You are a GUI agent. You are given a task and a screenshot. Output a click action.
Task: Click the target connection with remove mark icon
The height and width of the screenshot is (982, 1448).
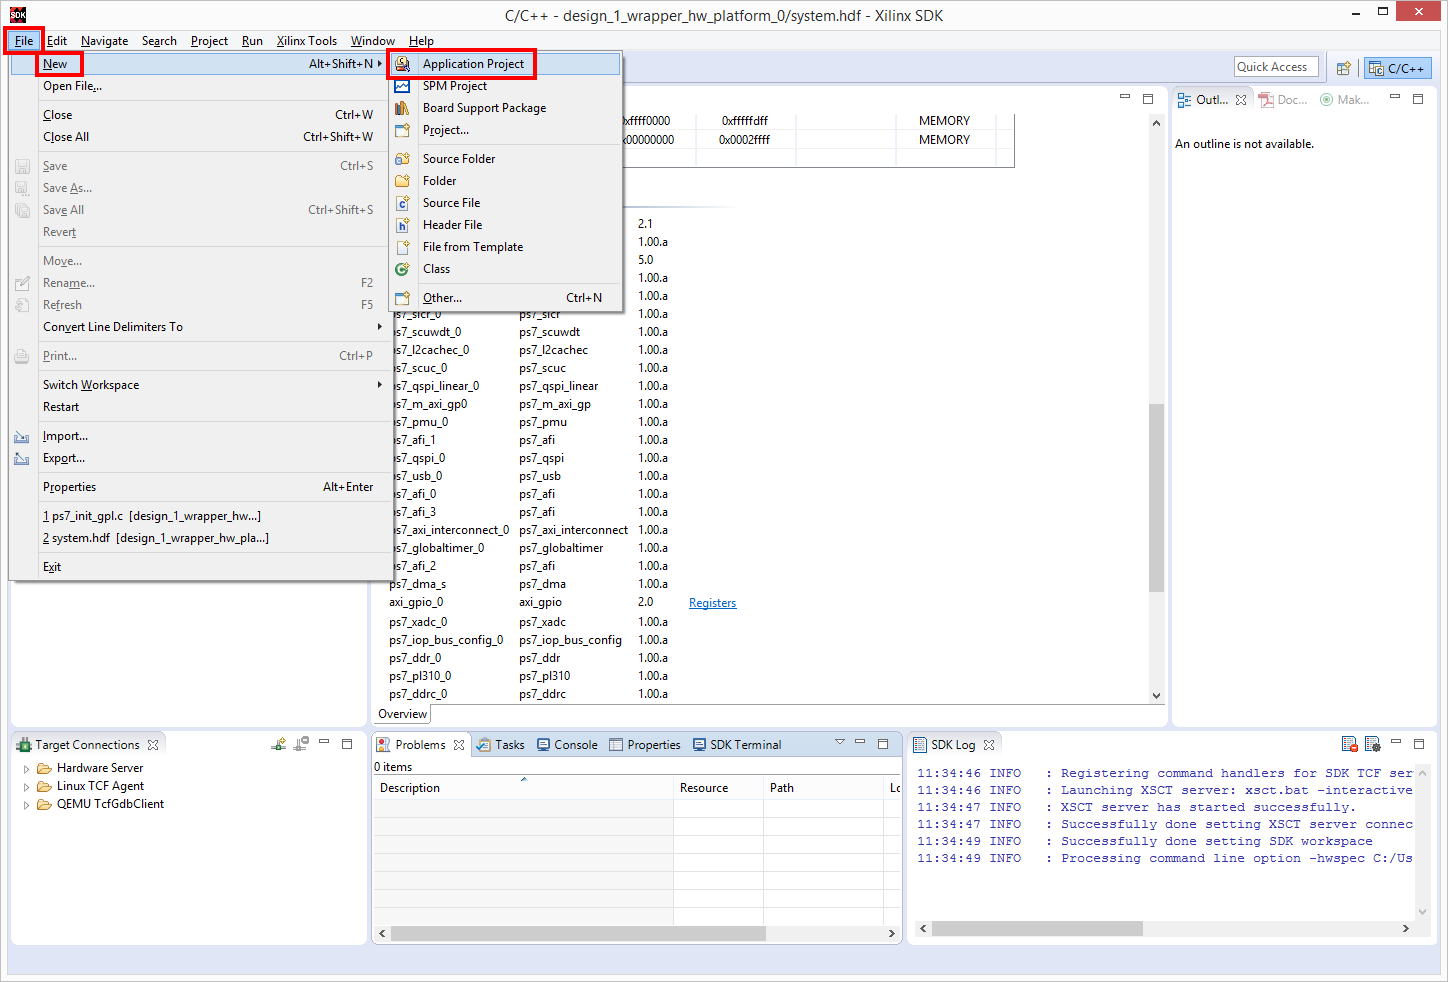(301, 744)
